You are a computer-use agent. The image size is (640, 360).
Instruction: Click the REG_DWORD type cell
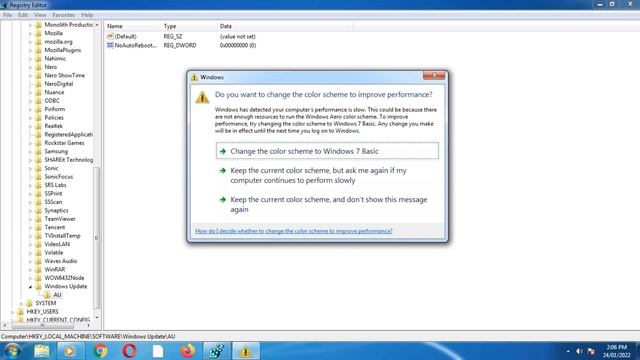pyautogui.click(x=180, y=45)
